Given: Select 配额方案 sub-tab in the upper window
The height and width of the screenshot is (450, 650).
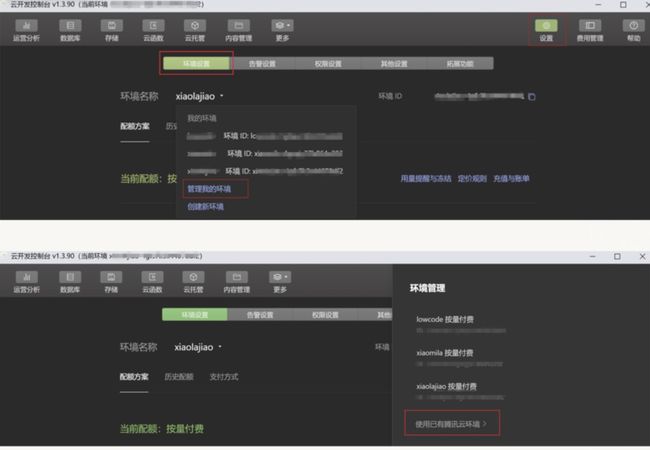Looking at the screenshot, I should 135,126.
